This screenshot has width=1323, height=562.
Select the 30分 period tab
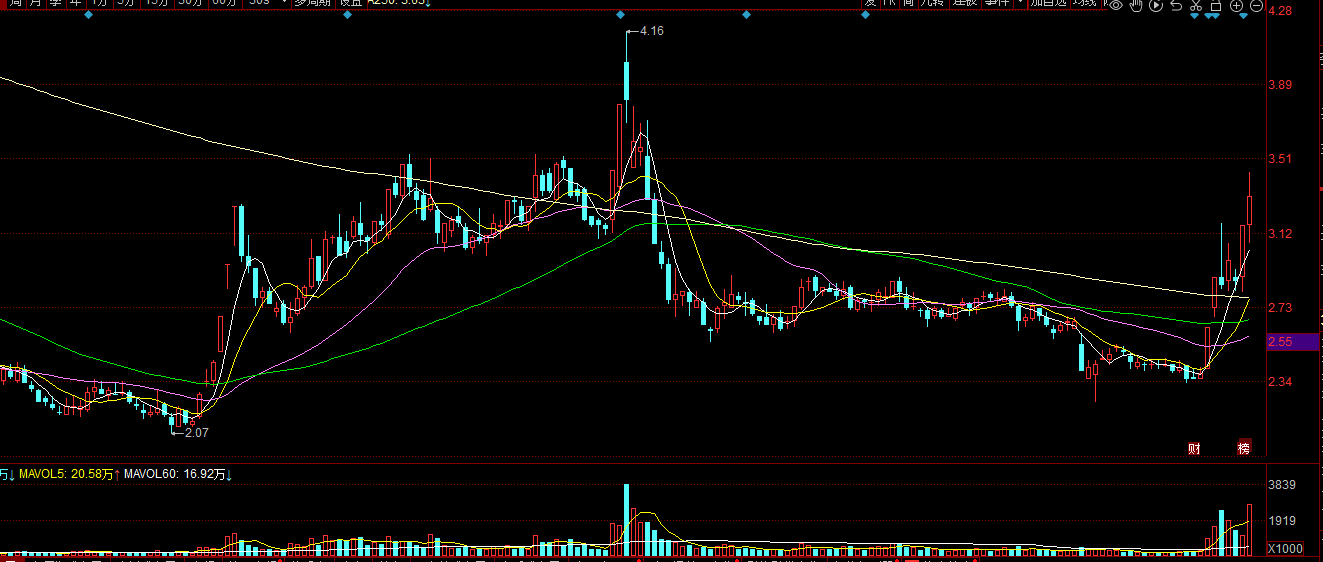(191, 4)
